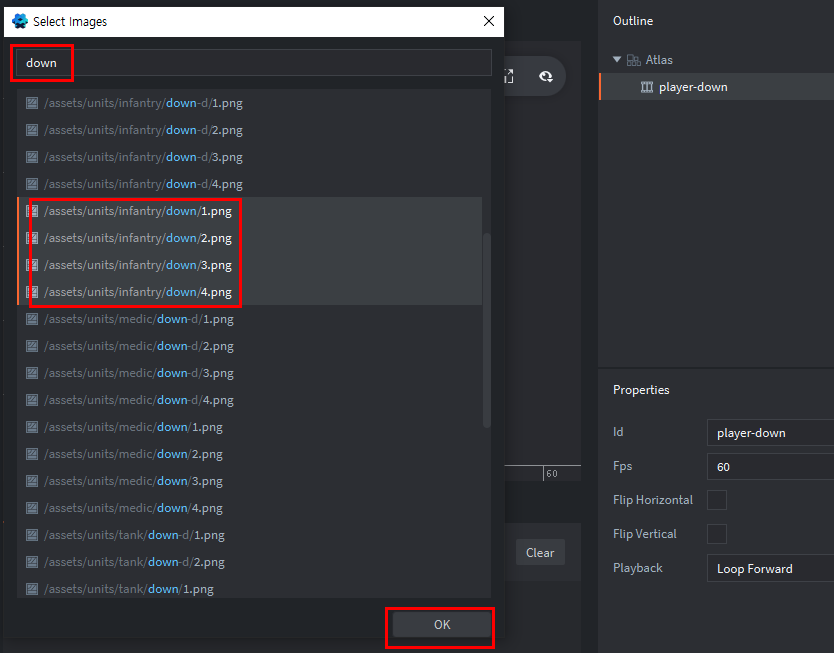Screen dimensions: 834x653
Task: Select /assets/units/medic/down-d/1.png
Action: [249, 319]
